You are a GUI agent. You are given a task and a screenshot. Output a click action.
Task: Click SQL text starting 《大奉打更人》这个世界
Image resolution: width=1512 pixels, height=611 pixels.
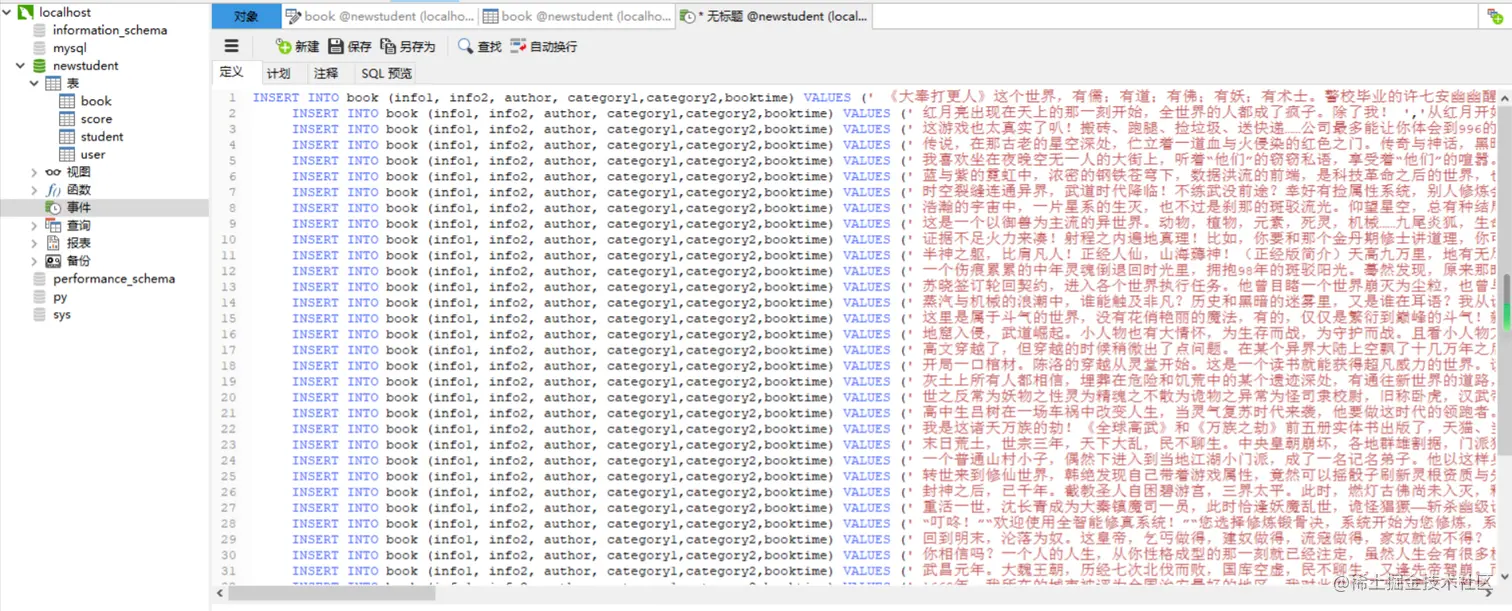pyautogui.click(x=1191, y=97)
